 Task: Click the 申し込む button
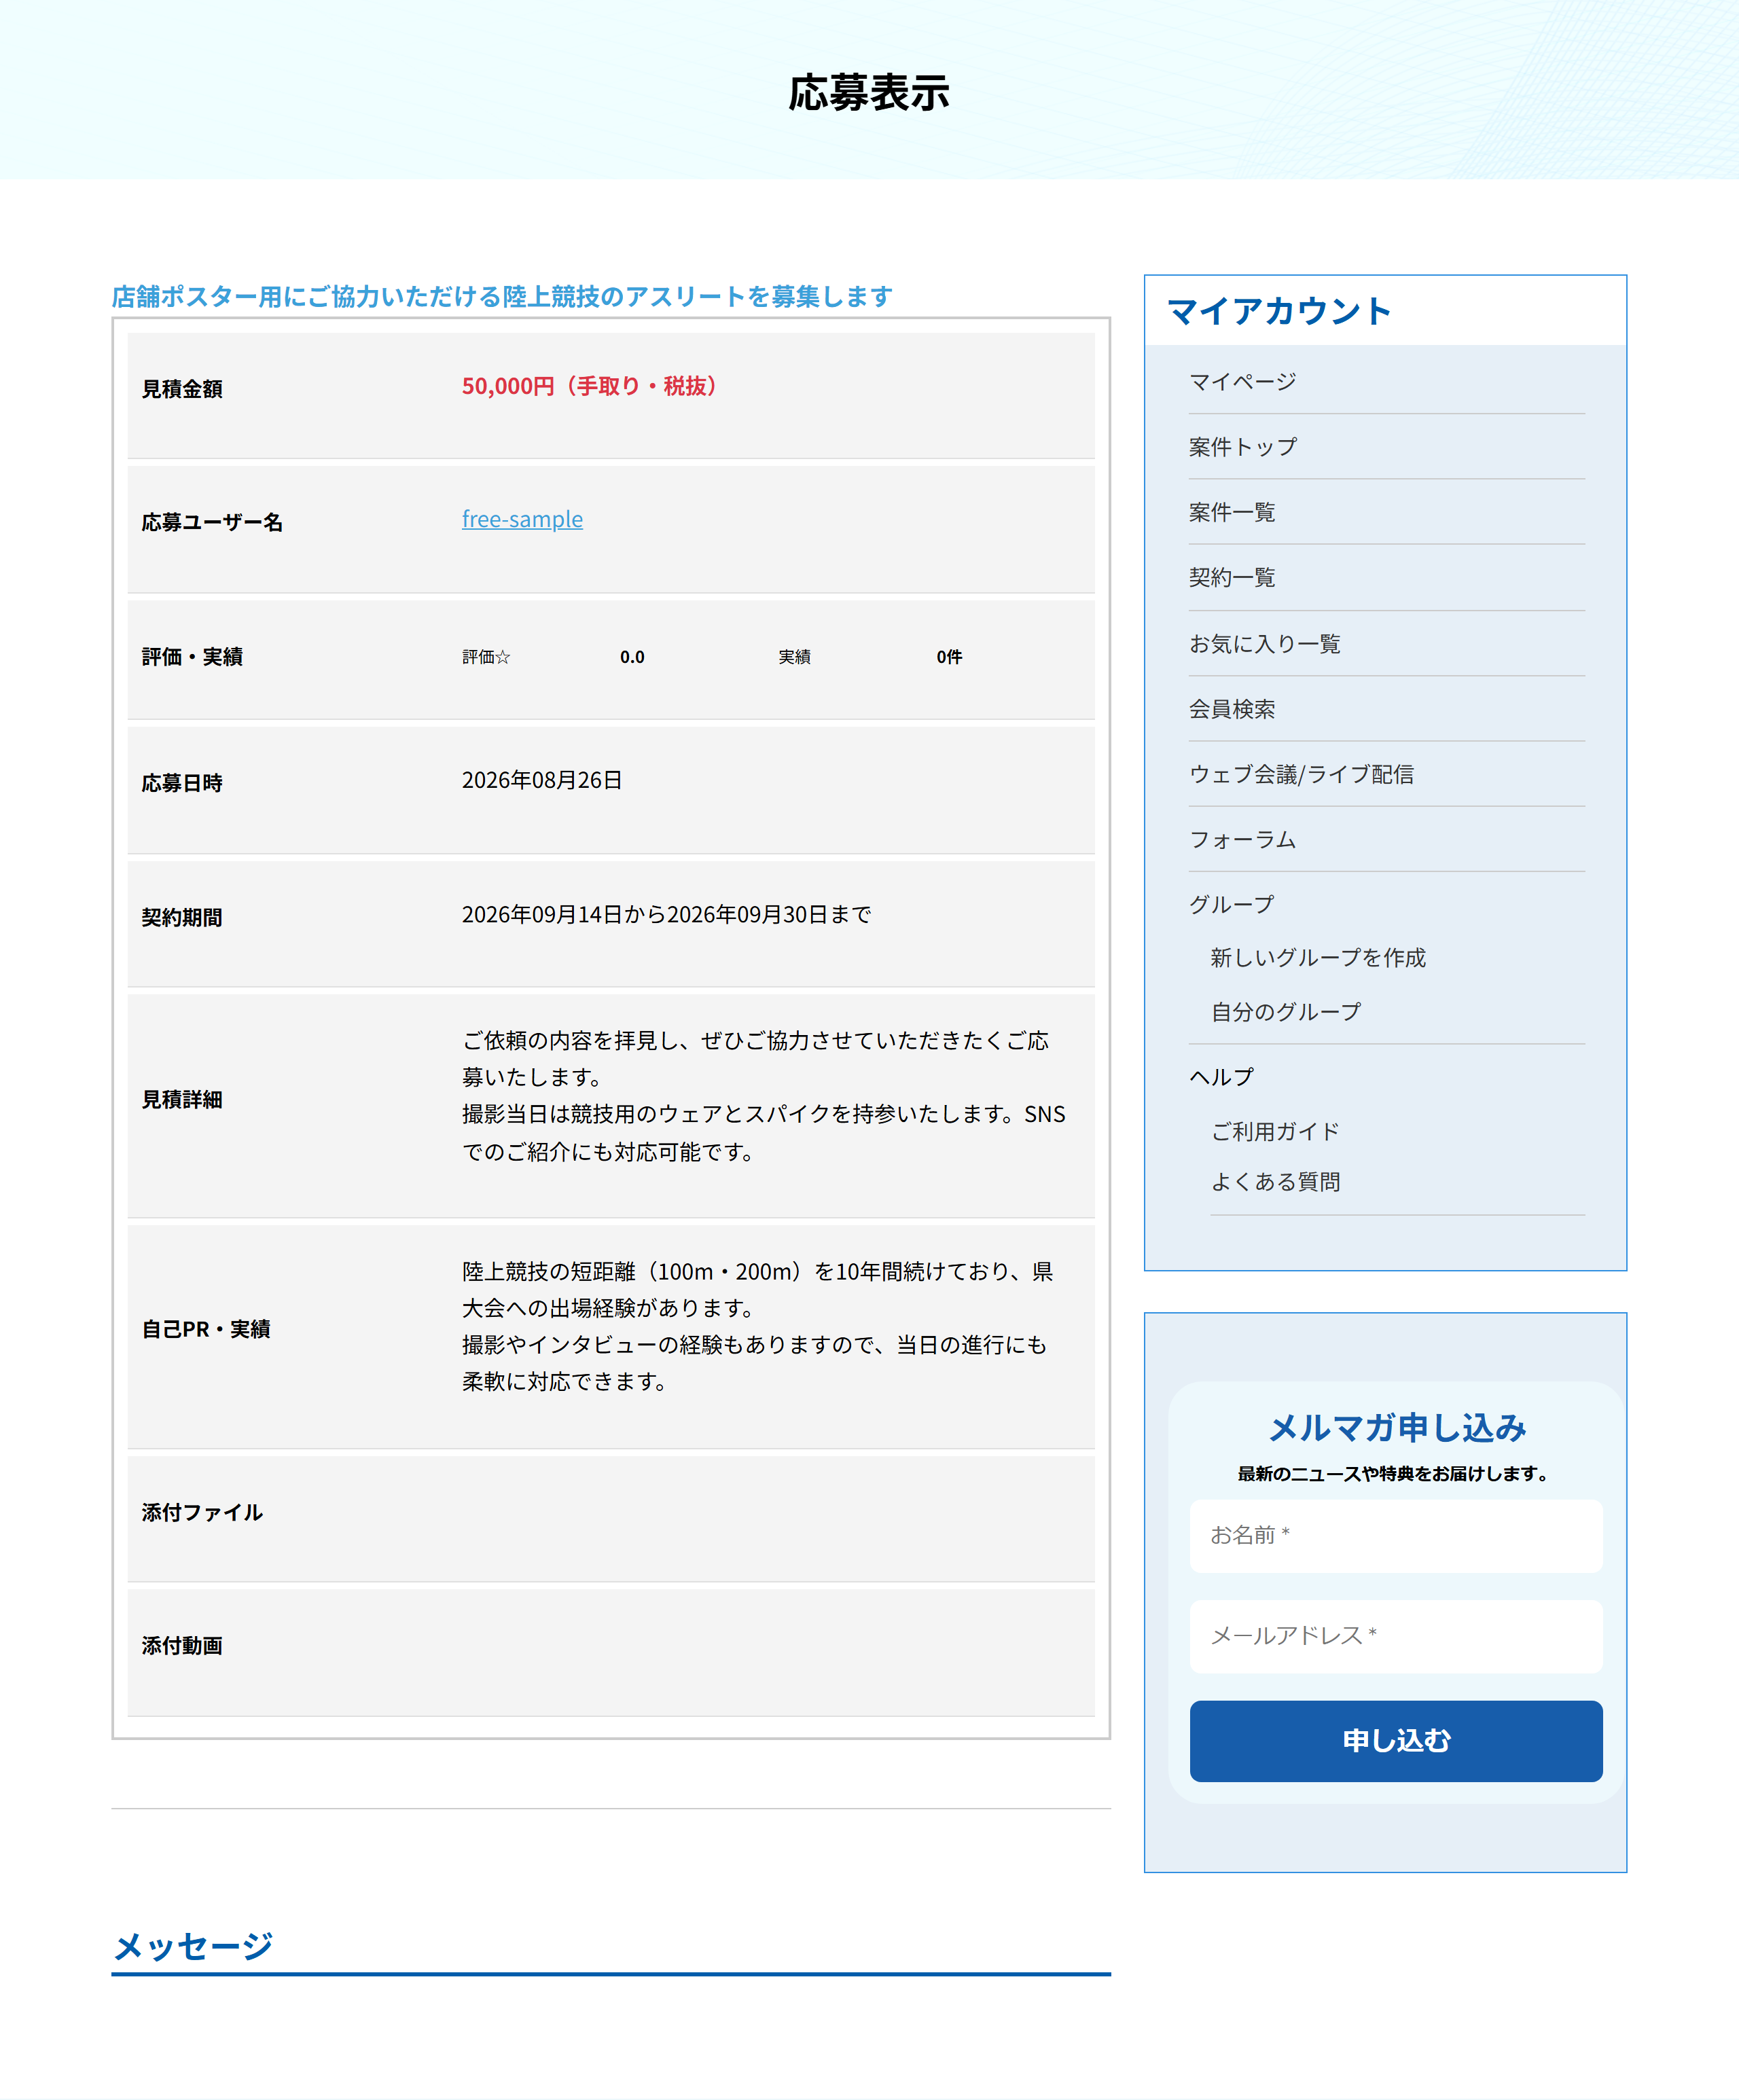1395,1741
